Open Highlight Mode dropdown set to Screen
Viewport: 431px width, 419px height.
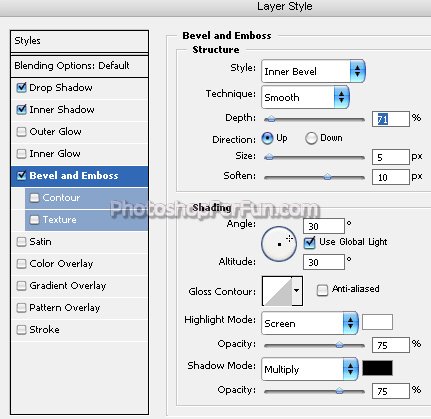tap(310, 323)
